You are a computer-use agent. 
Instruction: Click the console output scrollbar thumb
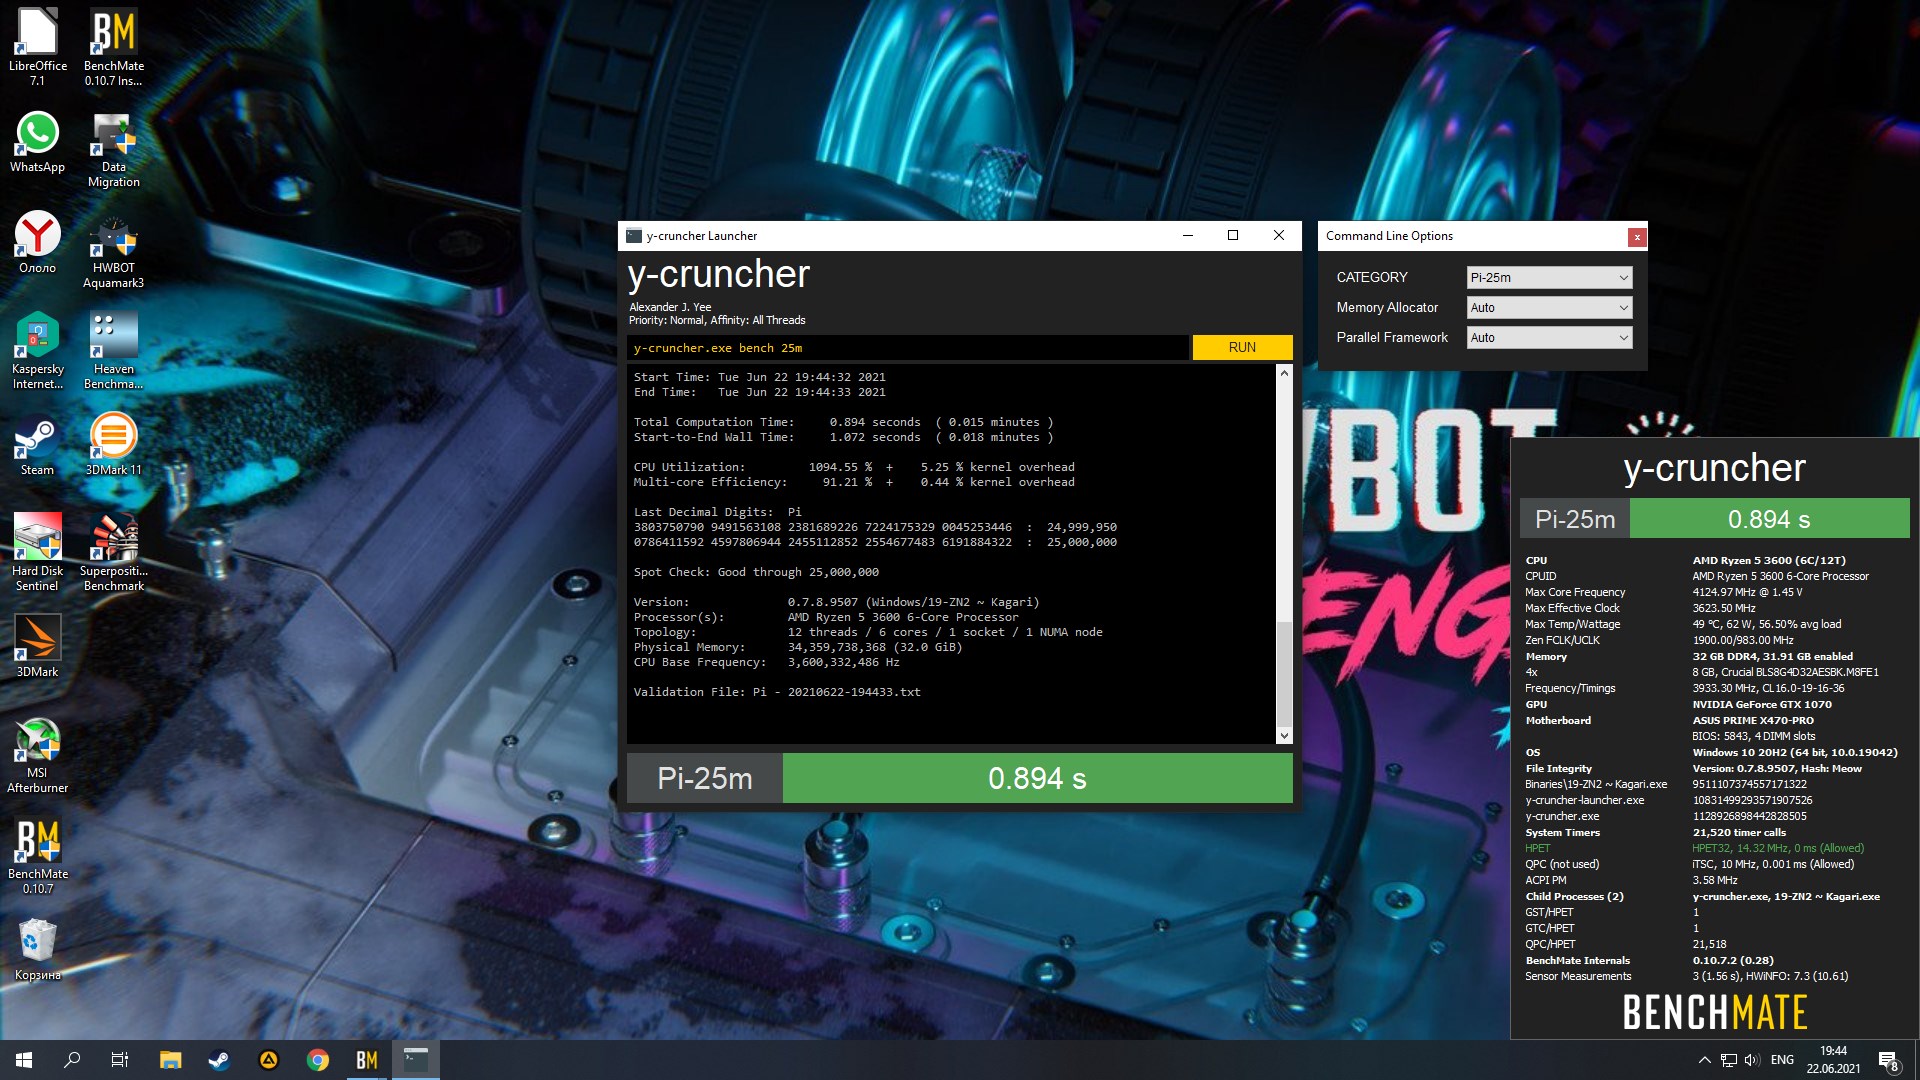(x=1284, y=672)
